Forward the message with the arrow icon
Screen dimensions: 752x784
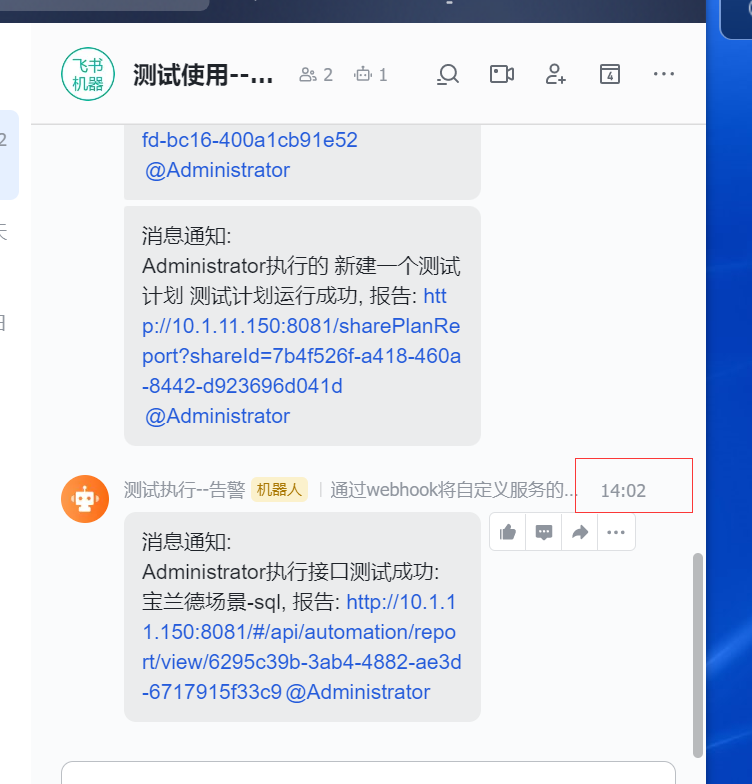tap(580, 532)
